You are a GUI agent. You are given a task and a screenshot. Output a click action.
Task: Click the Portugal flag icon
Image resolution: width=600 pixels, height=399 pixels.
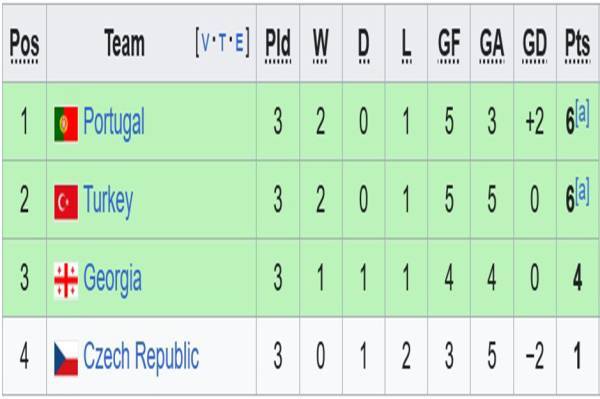66,124
